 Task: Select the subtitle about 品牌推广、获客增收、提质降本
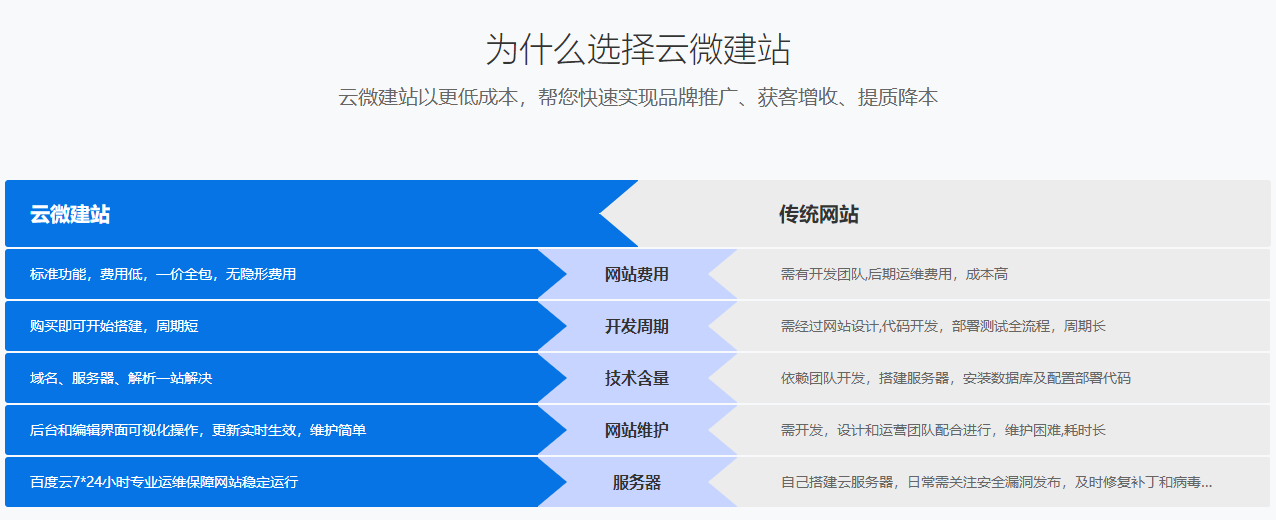click(638, 98)
